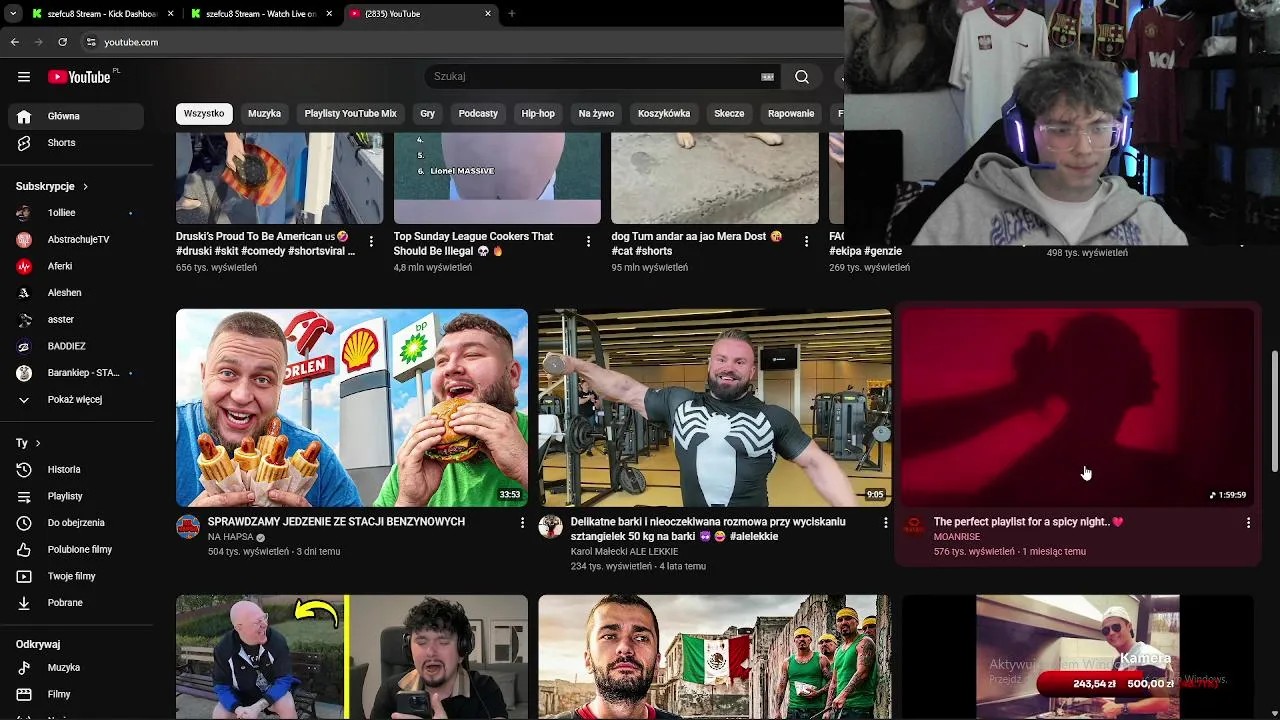
Task: Switch to szefcu8 Stream Watch Live tab
Action: coord(262,14)
